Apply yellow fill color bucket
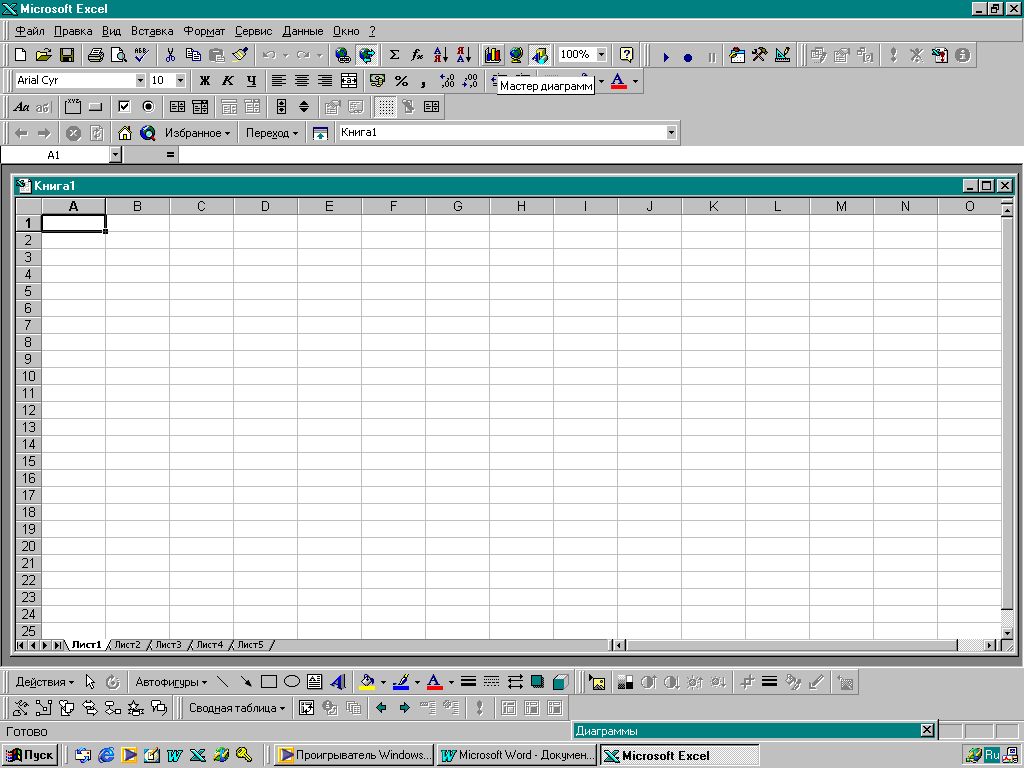Screen dimensions: 1024x768 [367, 682]
